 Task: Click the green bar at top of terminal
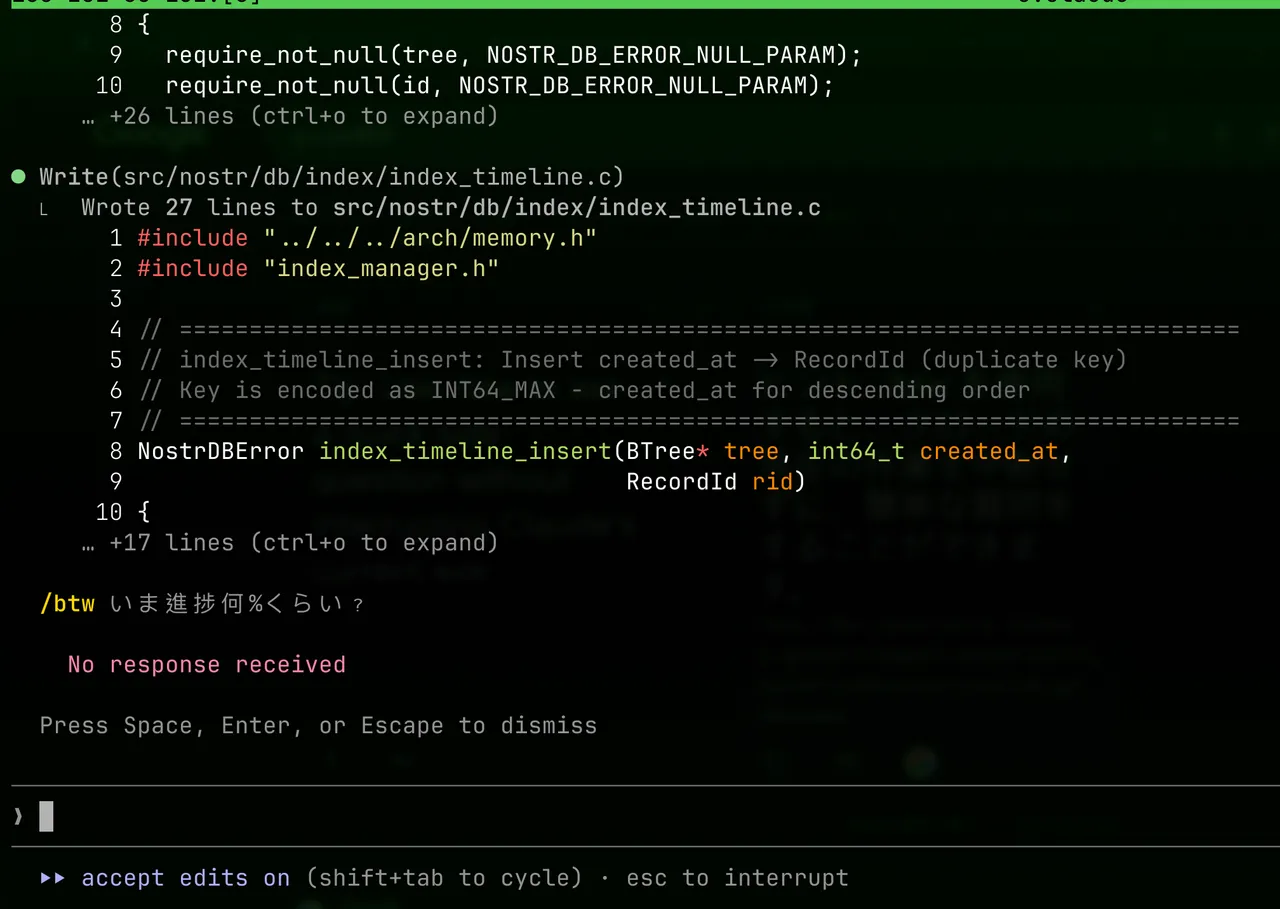[640, 4]
